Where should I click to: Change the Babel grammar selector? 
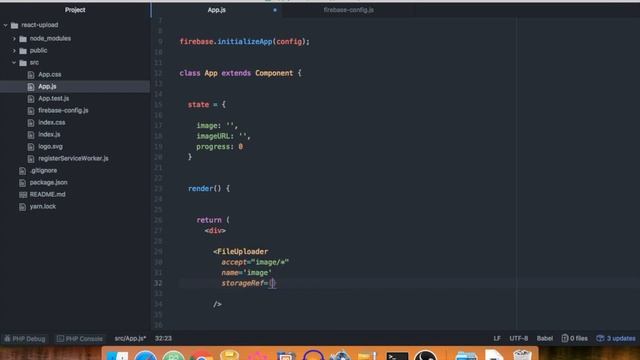(x=544, y=338)
